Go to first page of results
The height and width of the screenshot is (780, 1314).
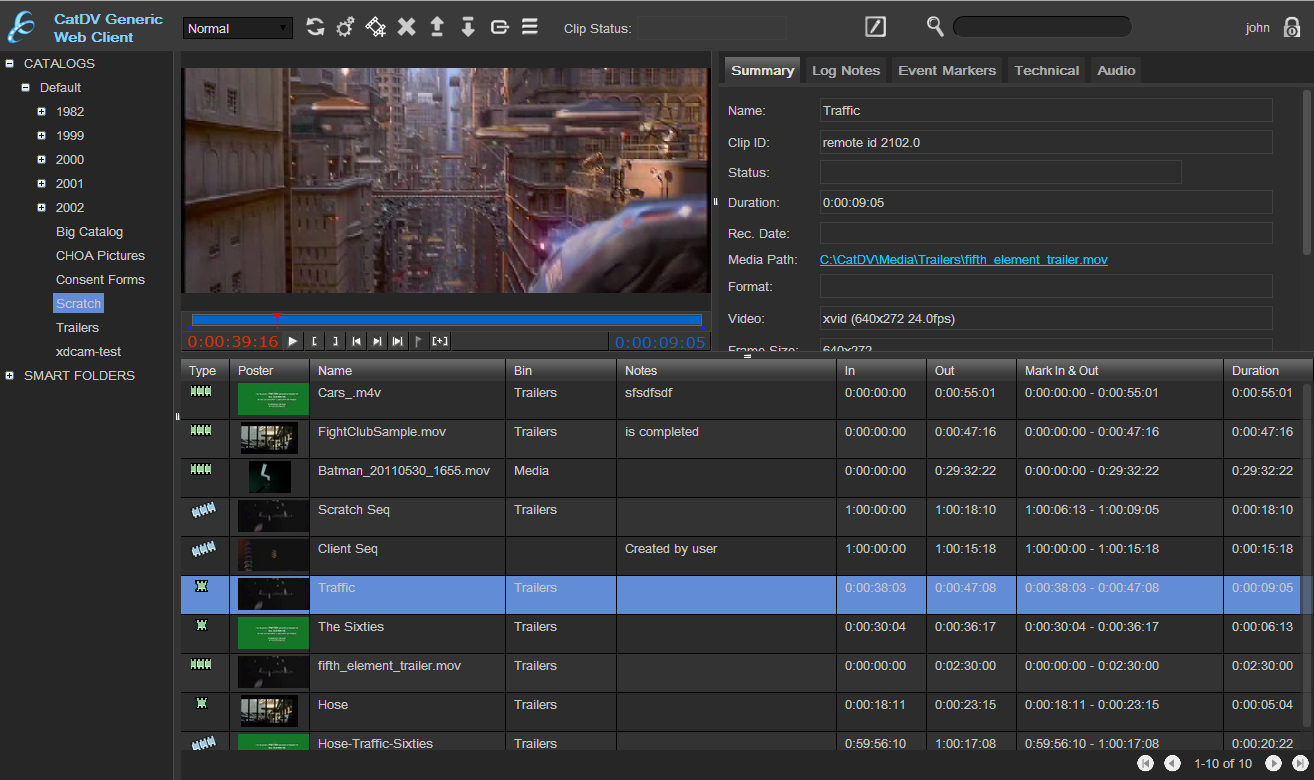(1146, 763)
